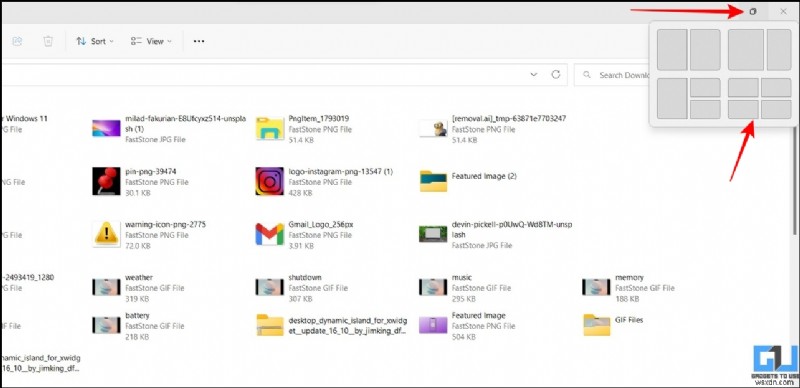Select the [removal.ai]_tmp PNG file thumbnail

pos(433,128)
